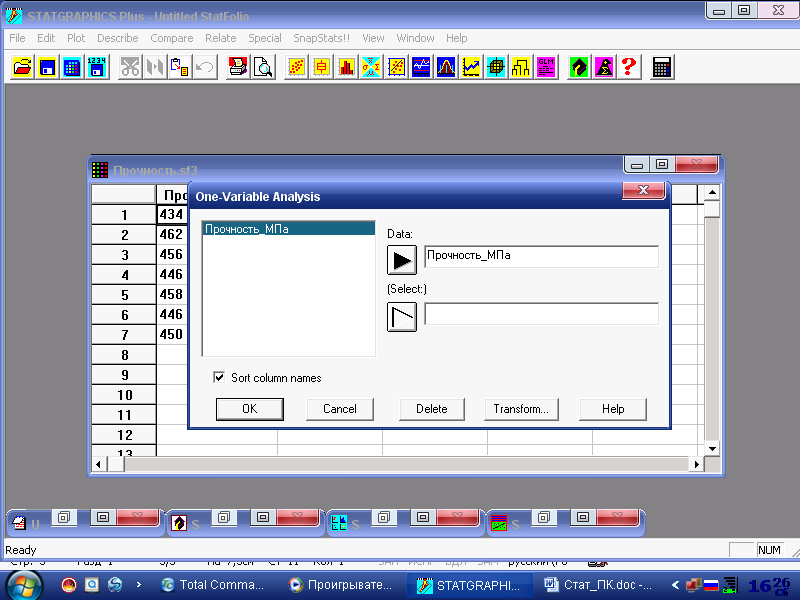Open the red histogram bars icon
Viewport: 800px width, 600px height.
[346, 67]
